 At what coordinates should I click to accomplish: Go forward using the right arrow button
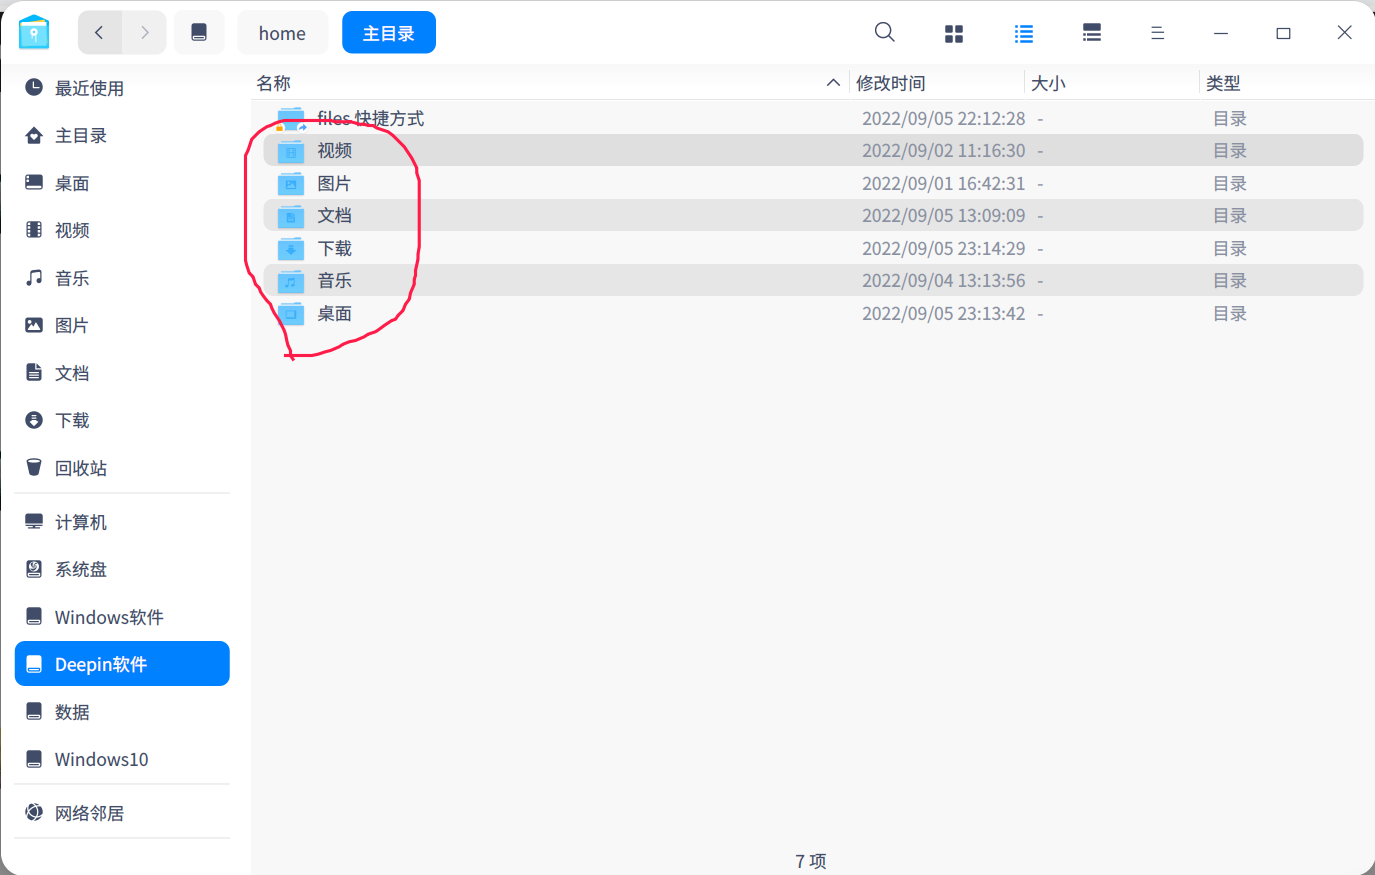(145, 33)
